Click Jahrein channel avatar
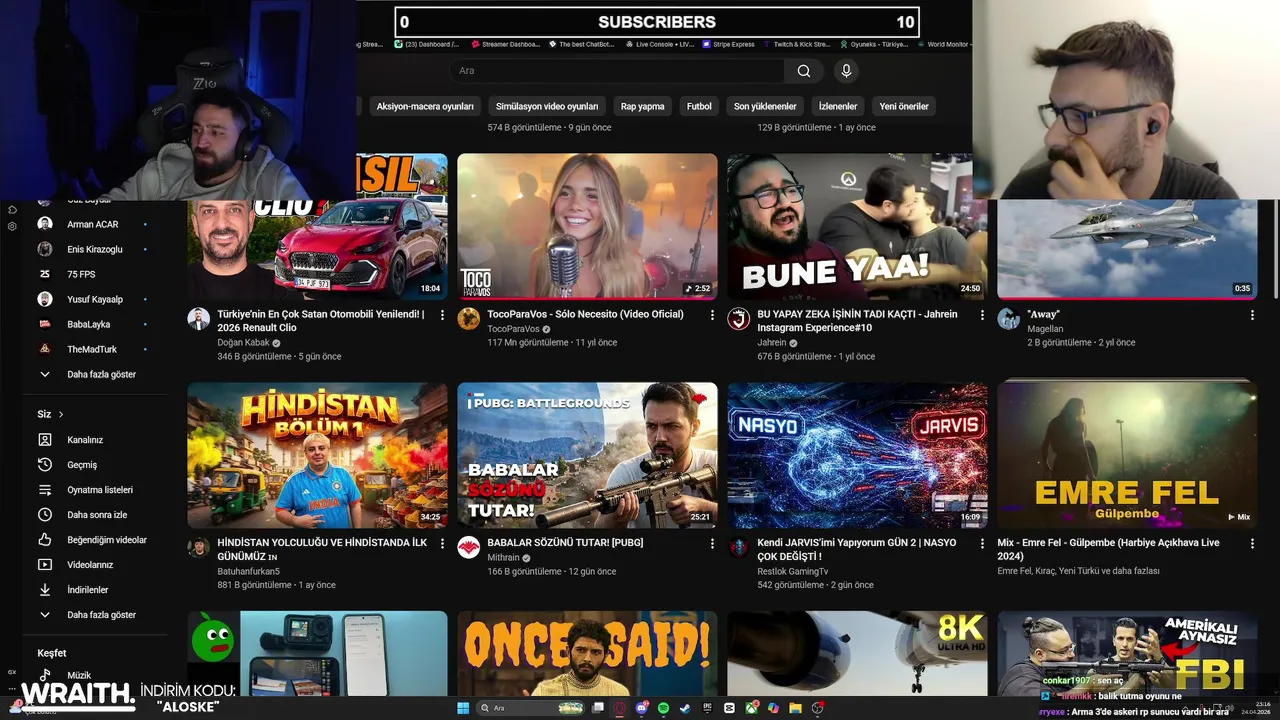The height and width of the screenshot is (720, 1280). pos(739,319)
